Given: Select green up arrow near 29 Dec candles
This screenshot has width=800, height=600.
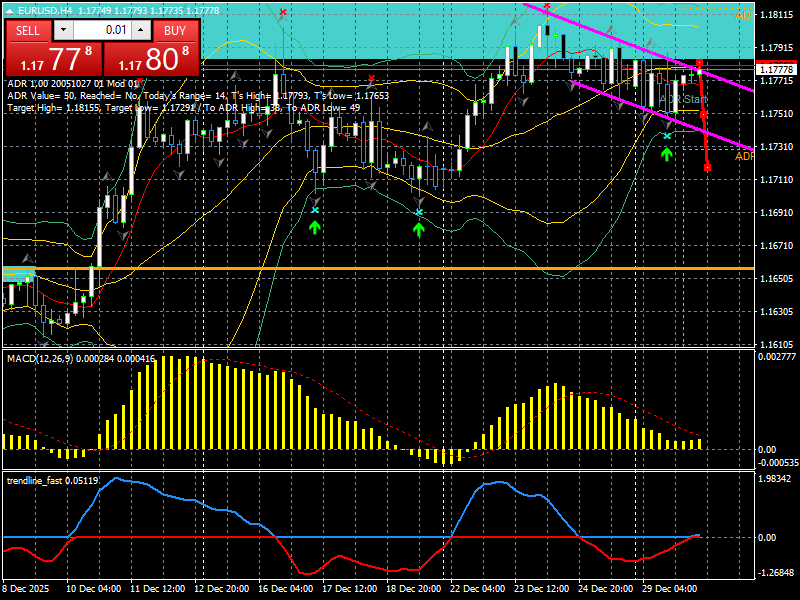Looking at the screenshot, I should pyautogui.click(x=666, y=154).
